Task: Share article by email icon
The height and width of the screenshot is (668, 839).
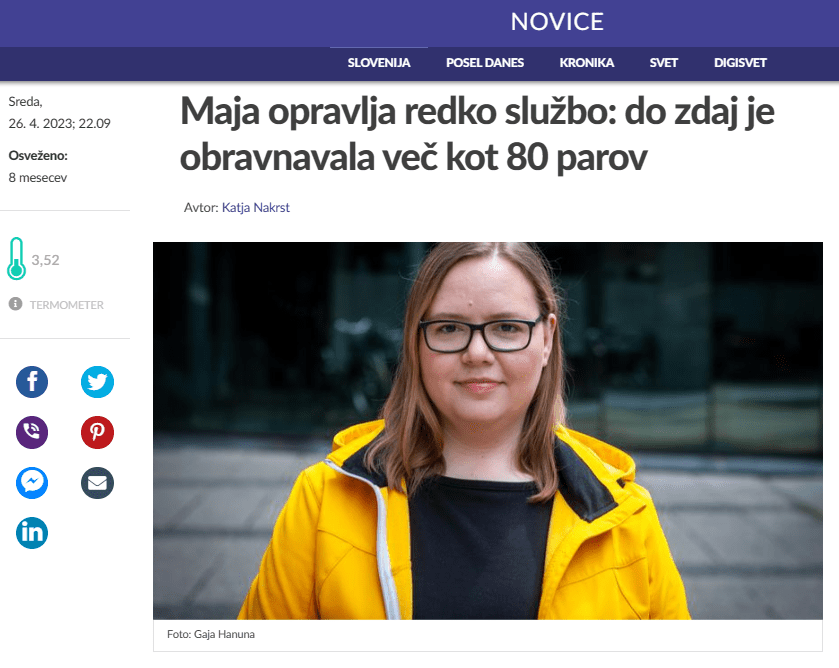Action: [97, 483]
